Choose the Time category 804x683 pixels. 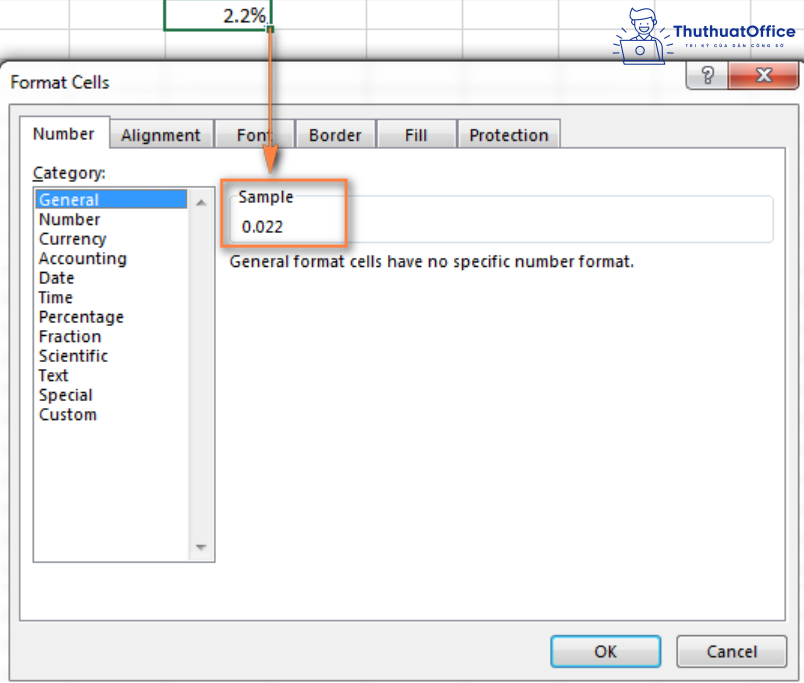coord(55,297)
